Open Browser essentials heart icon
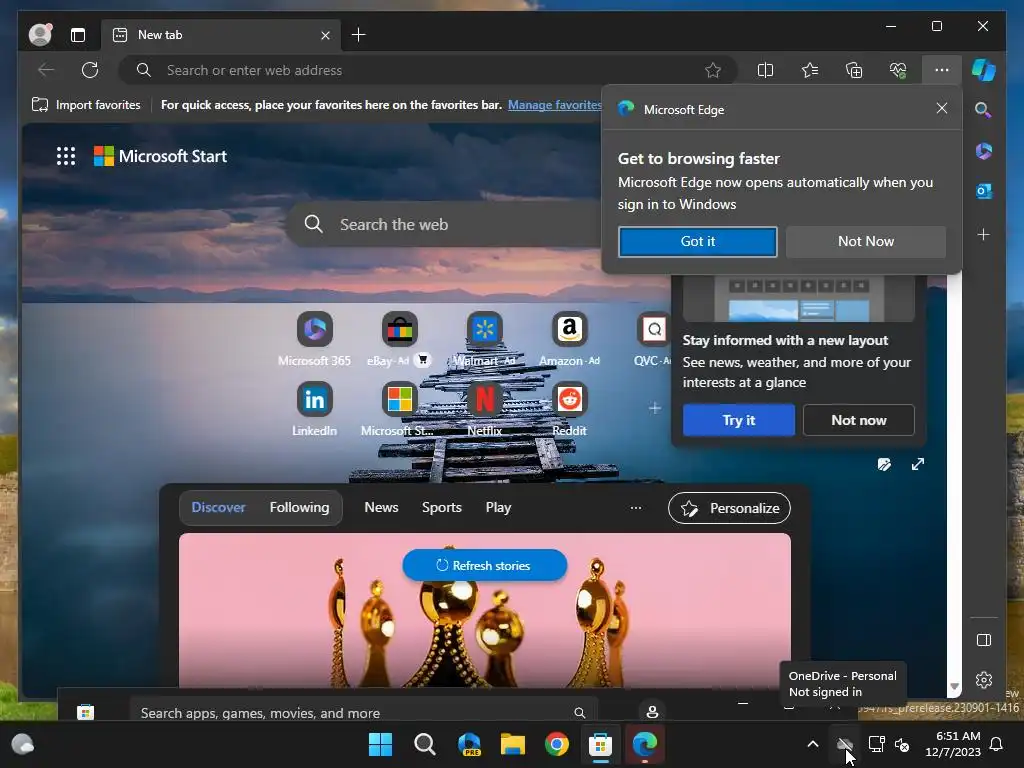The image size is (1024, 768). pos(899,70)
